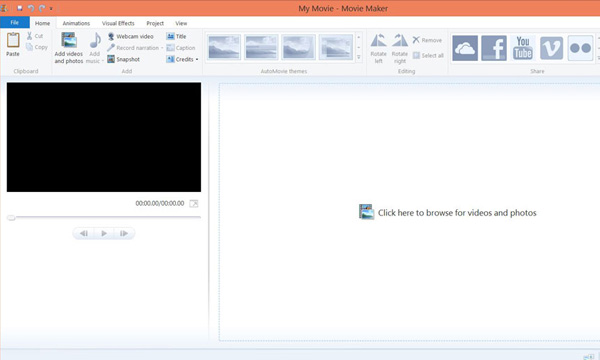Toggle full screen preview icon
The image size is (600, 360).
pos(194,204)
